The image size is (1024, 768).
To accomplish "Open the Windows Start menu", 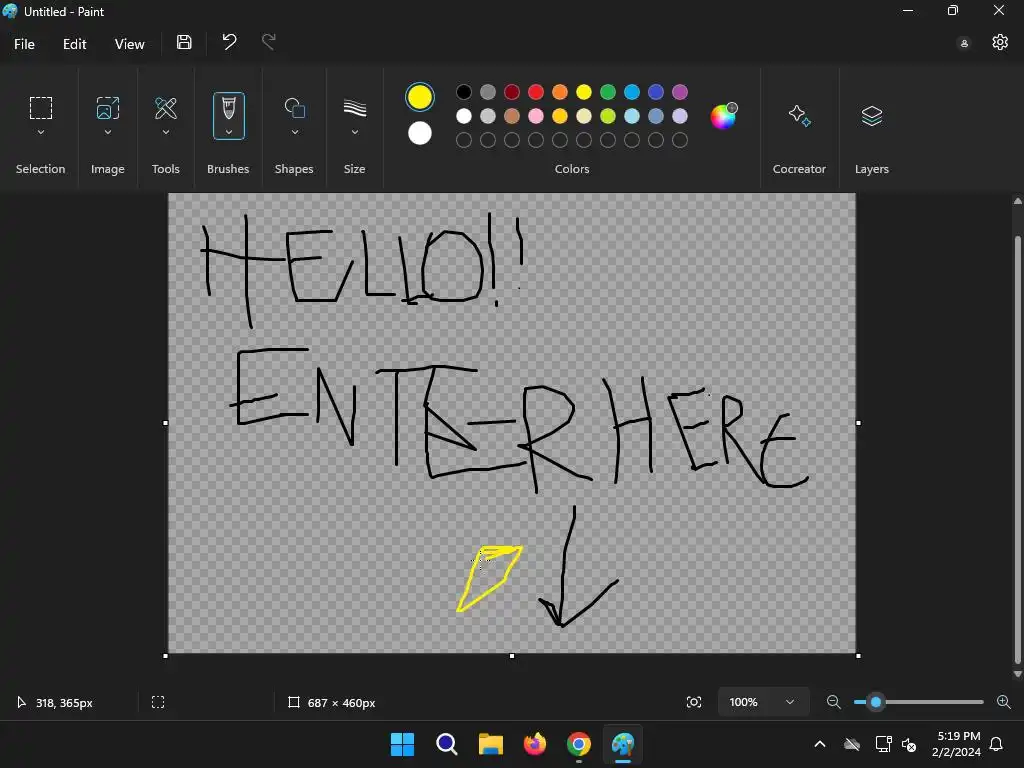I will pos(402,744).
